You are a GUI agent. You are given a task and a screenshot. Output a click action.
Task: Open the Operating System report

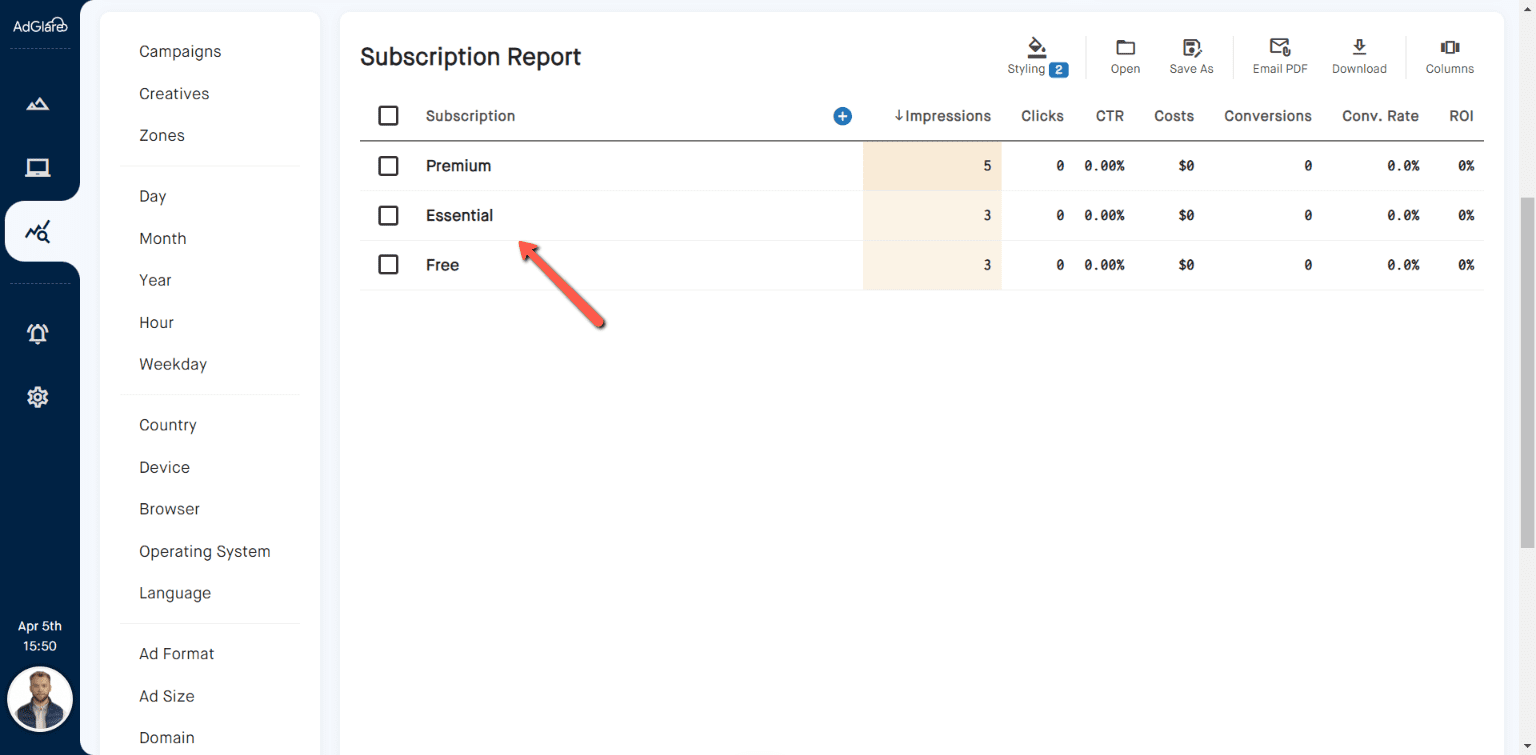tap(205, 551)
